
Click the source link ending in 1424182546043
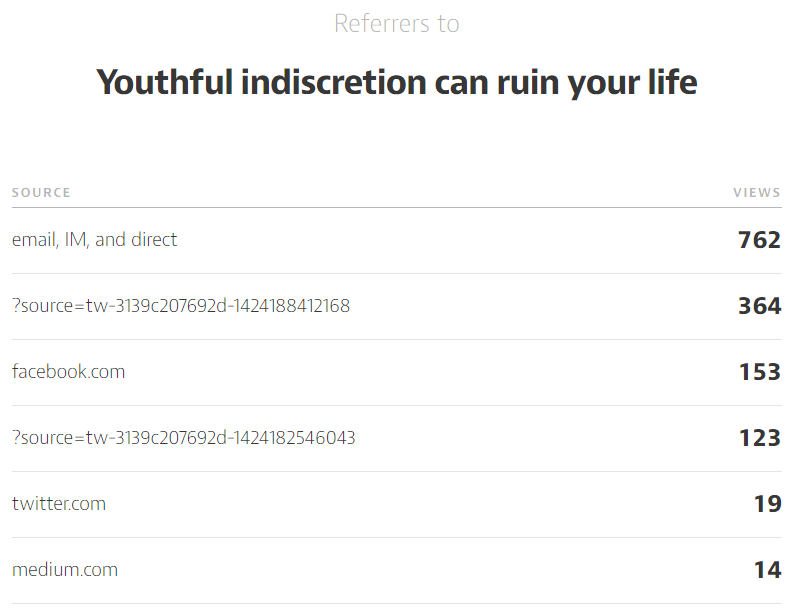[183, 438]
